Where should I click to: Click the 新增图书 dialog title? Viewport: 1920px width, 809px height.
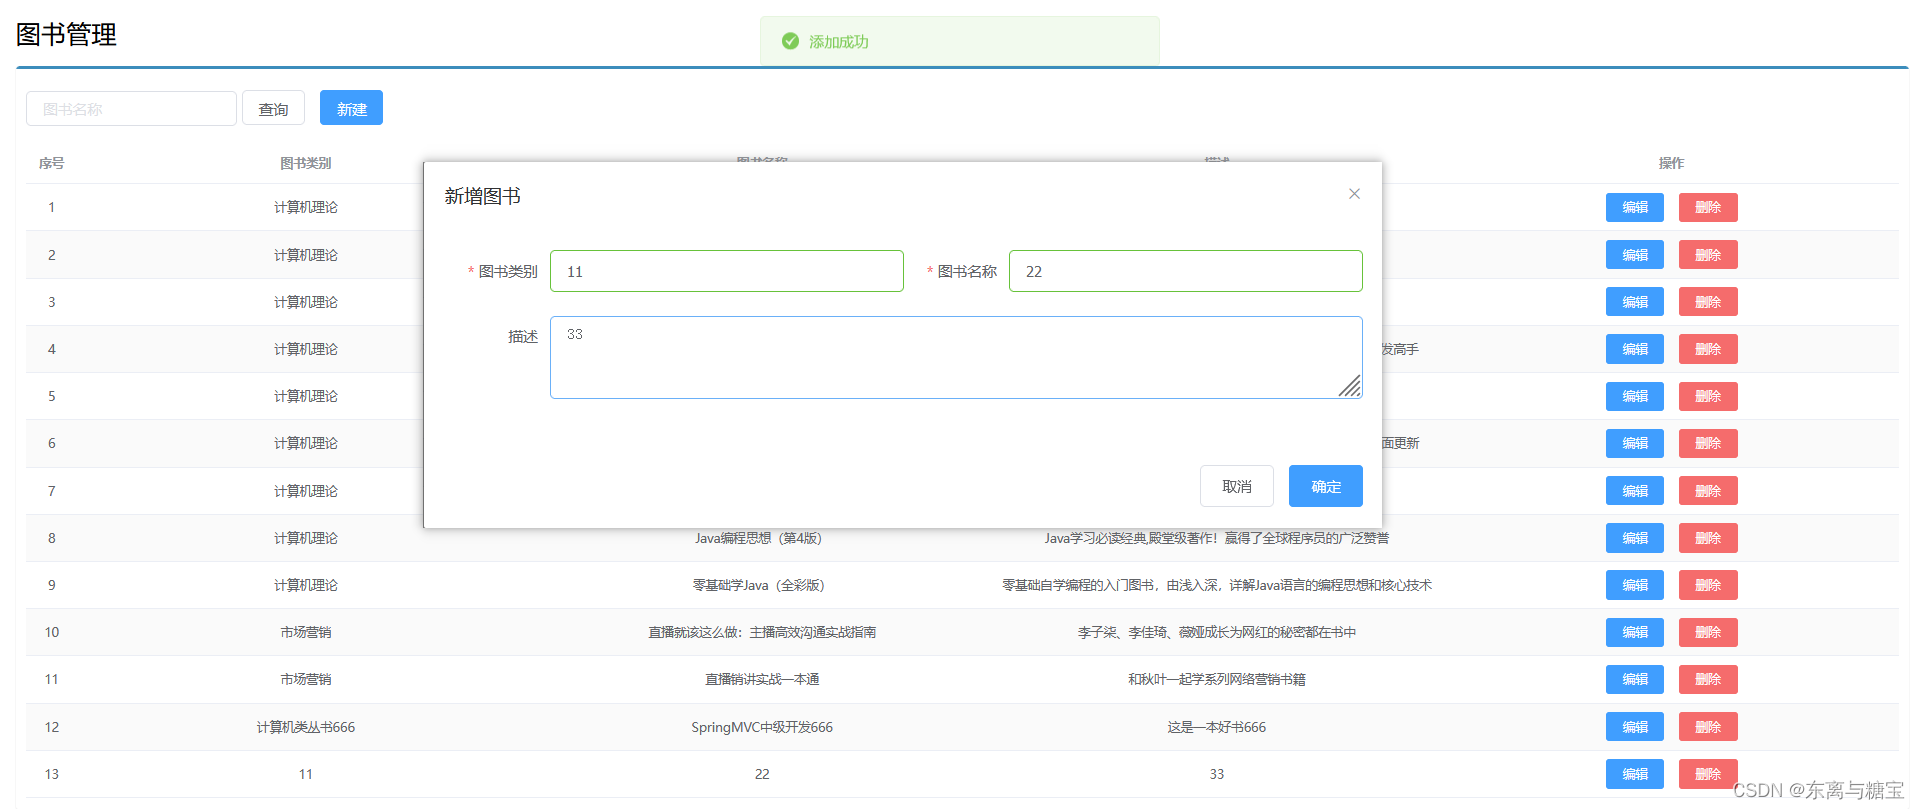tap(482, 196)
